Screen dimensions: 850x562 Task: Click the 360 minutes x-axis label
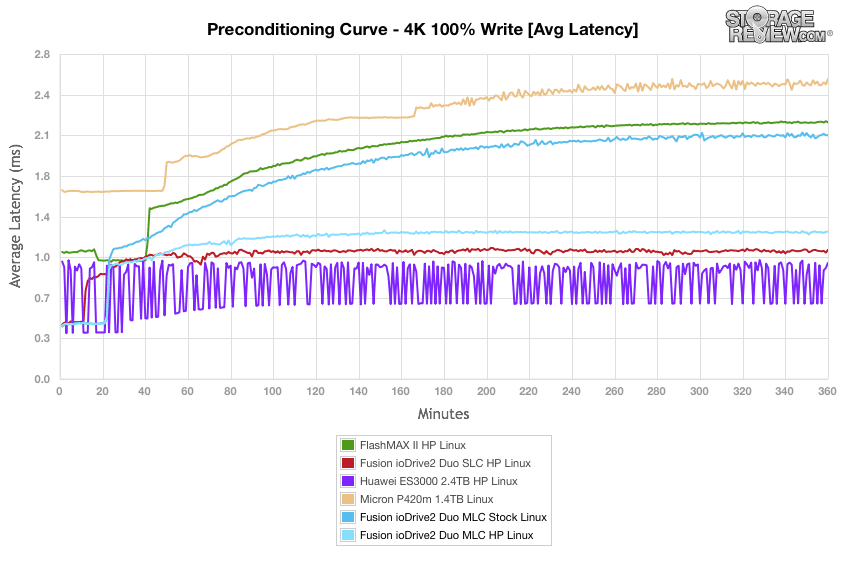[827, 391]
